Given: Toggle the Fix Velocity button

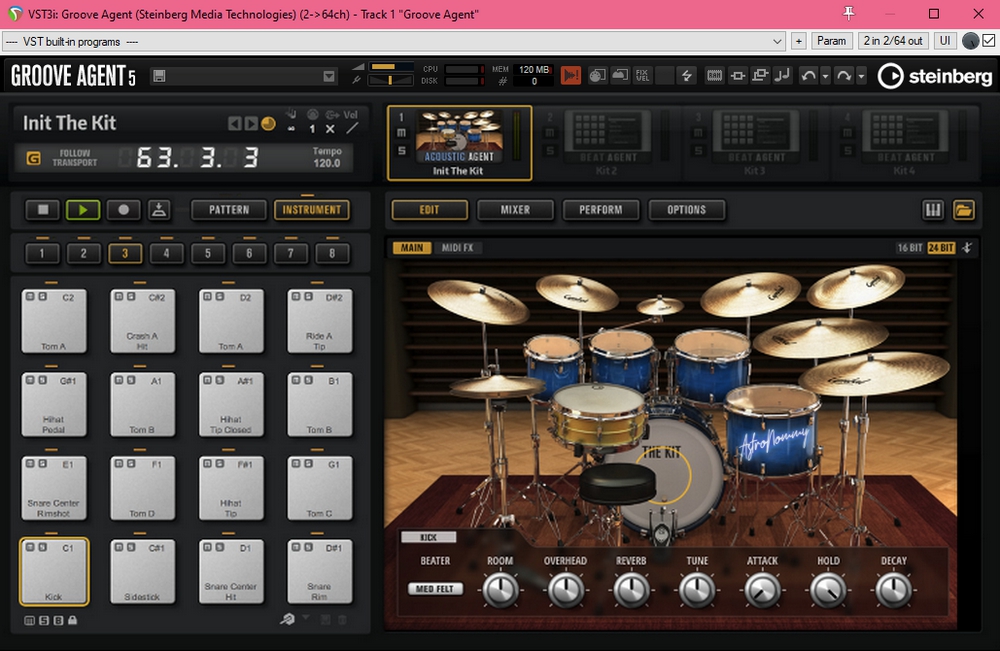Looking at the screenshot, I should click(x=642, y=76).
